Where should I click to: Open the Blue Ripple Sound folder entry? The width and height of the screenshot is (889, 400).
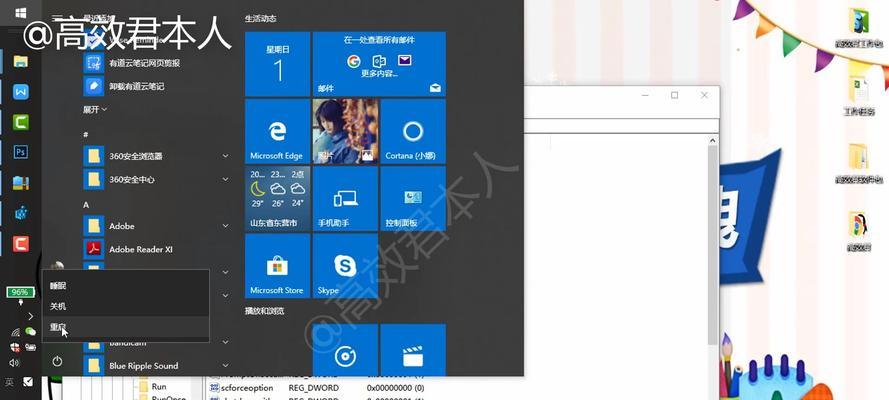(x=158, y=366)
